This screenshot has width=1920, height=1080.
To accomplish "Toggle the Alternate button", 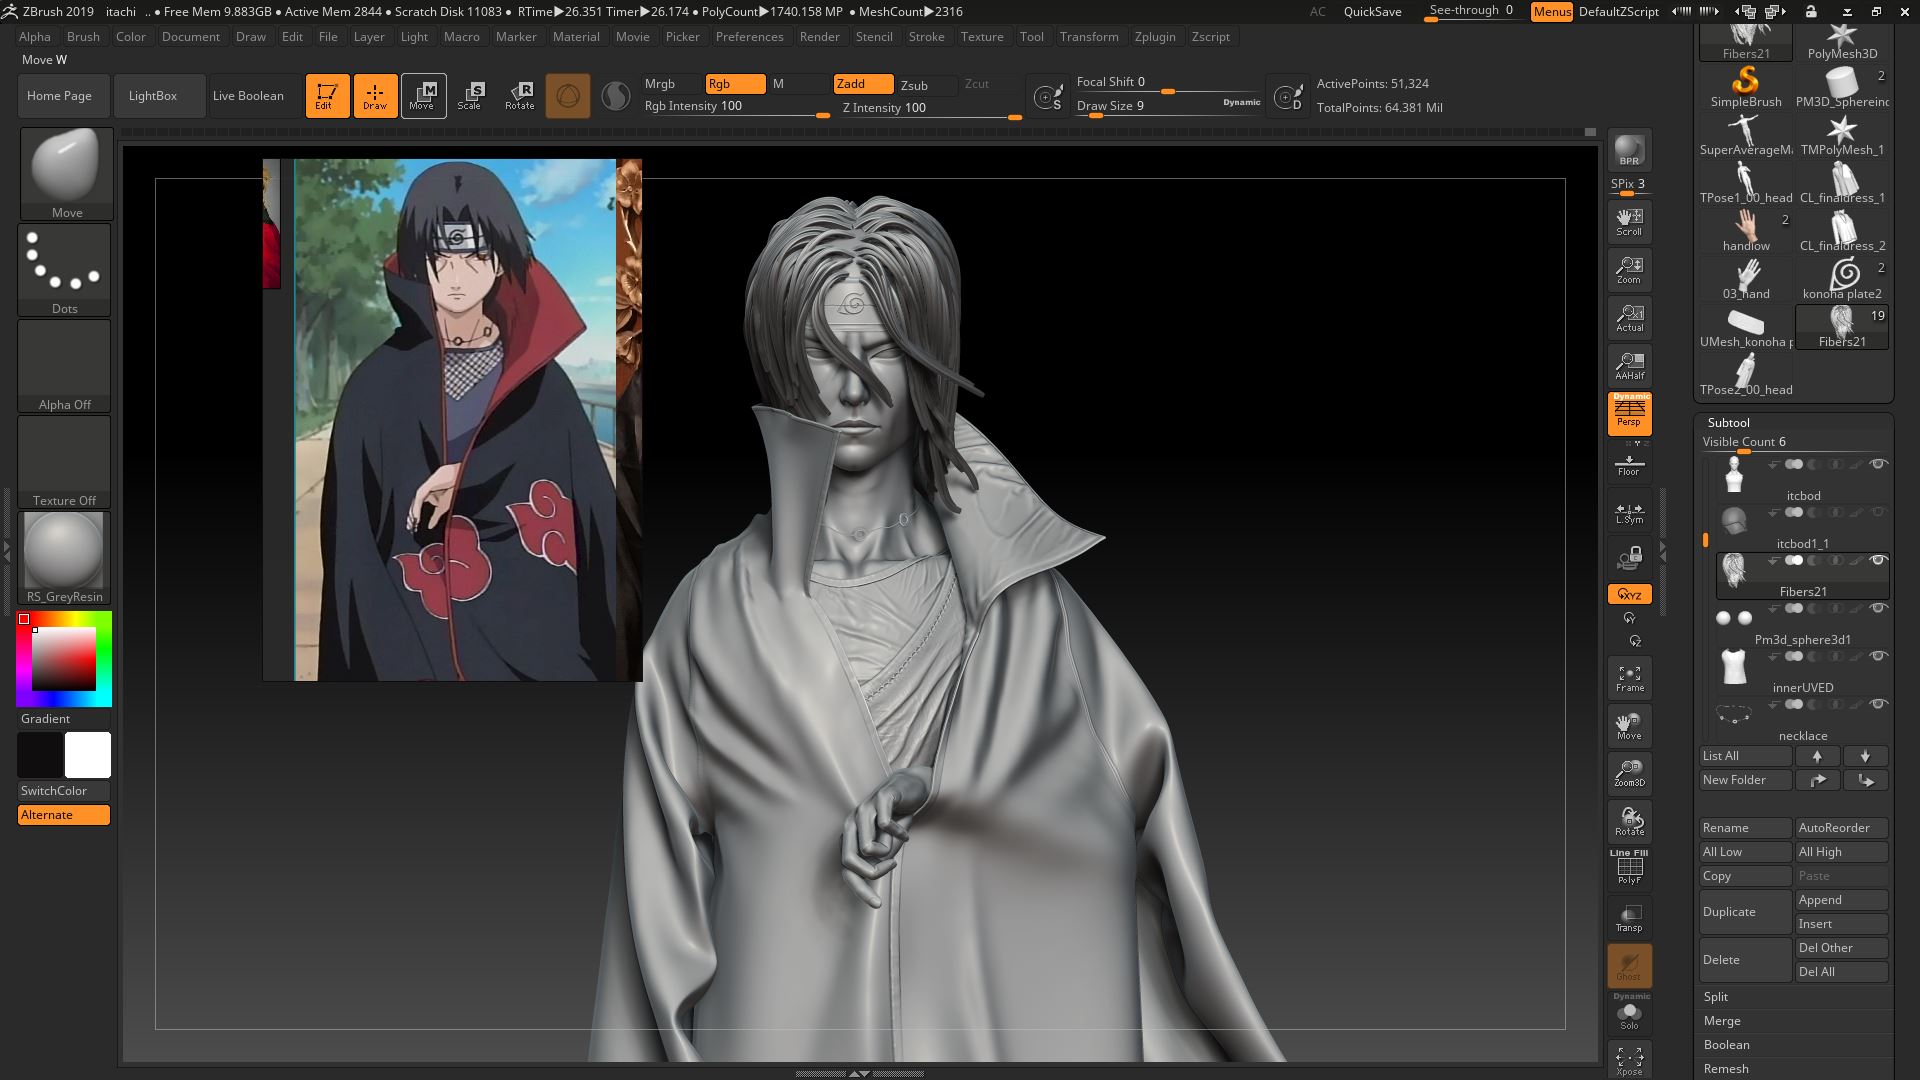I will click(64, 815).
